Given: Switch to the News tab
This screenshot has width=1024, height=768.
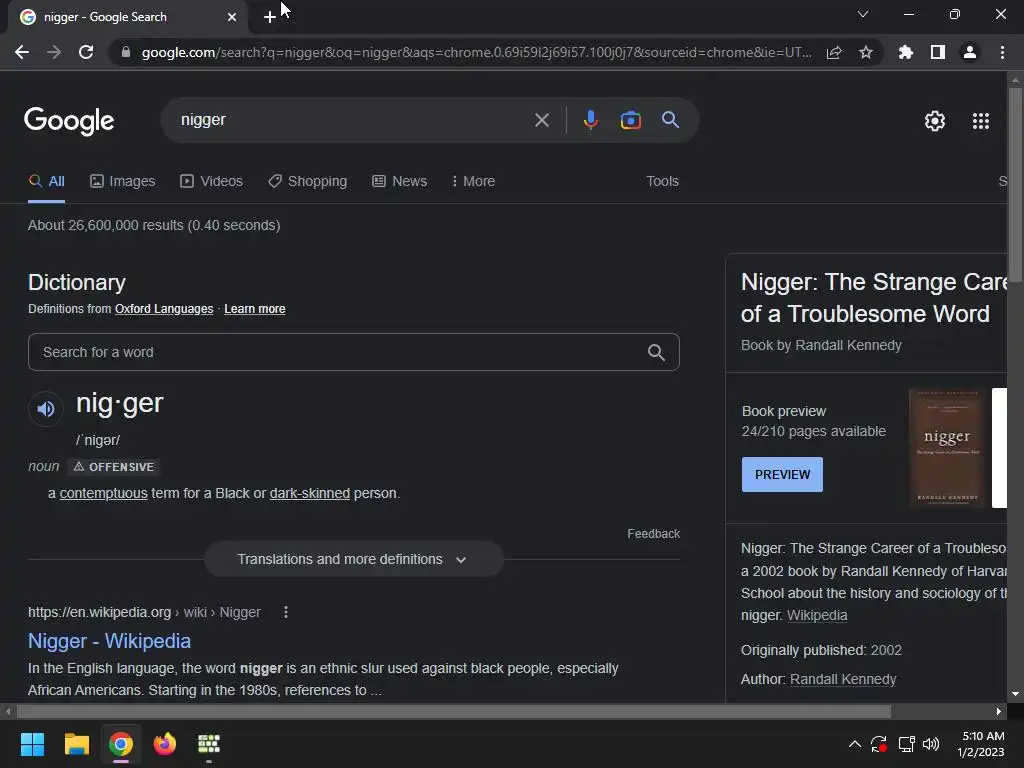Looking at the screenshot, I should (400, 182).
